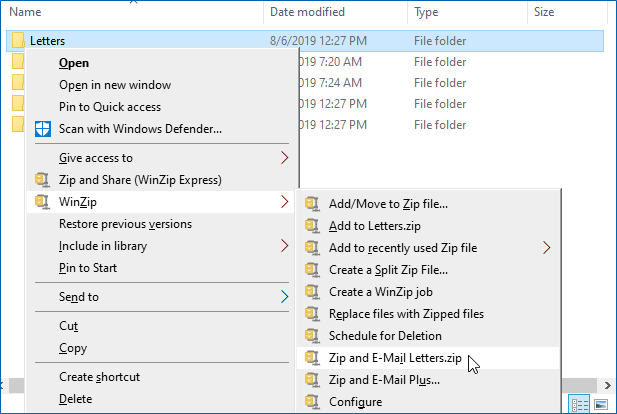Click the File folder type on the 7:24 AM row
This screenshot has width=617, height=414.
[x=440, y=83]
